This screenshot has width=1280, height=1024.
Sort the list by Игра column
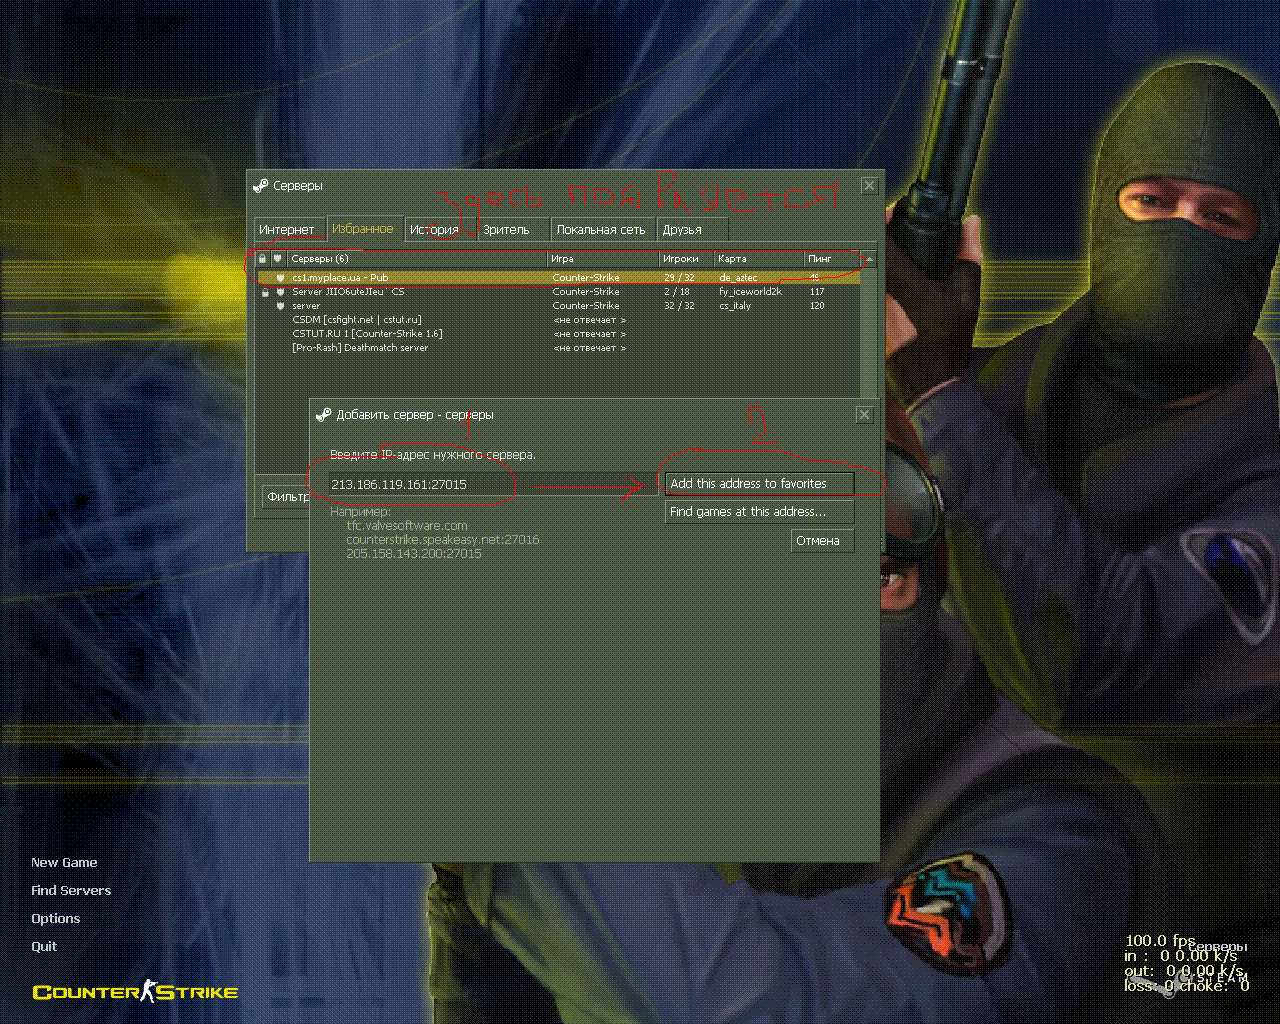click(x=603, y=259)
